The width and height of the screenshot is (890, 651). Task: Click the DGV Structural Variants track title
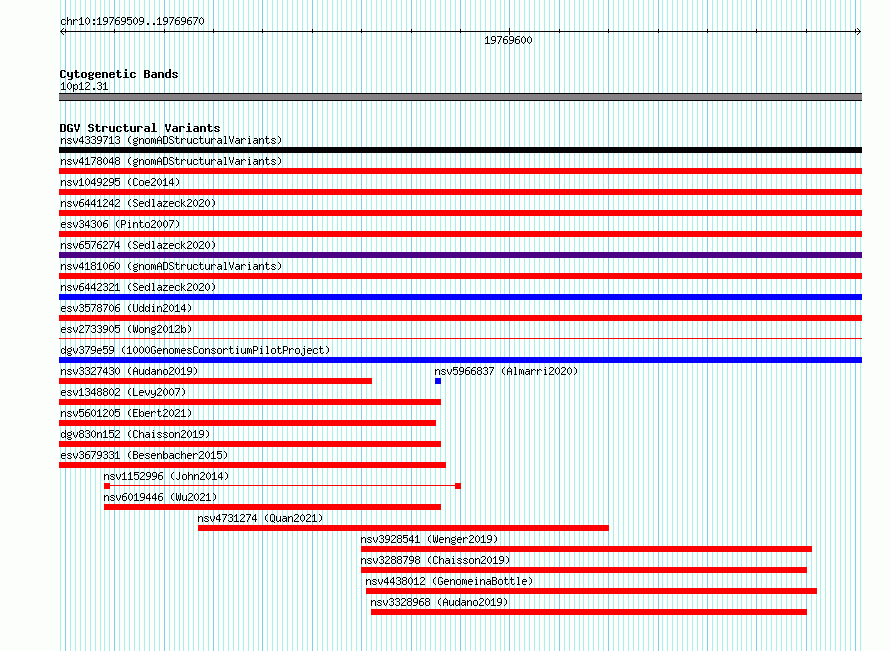pyautogui.click(x=140, y=128)
